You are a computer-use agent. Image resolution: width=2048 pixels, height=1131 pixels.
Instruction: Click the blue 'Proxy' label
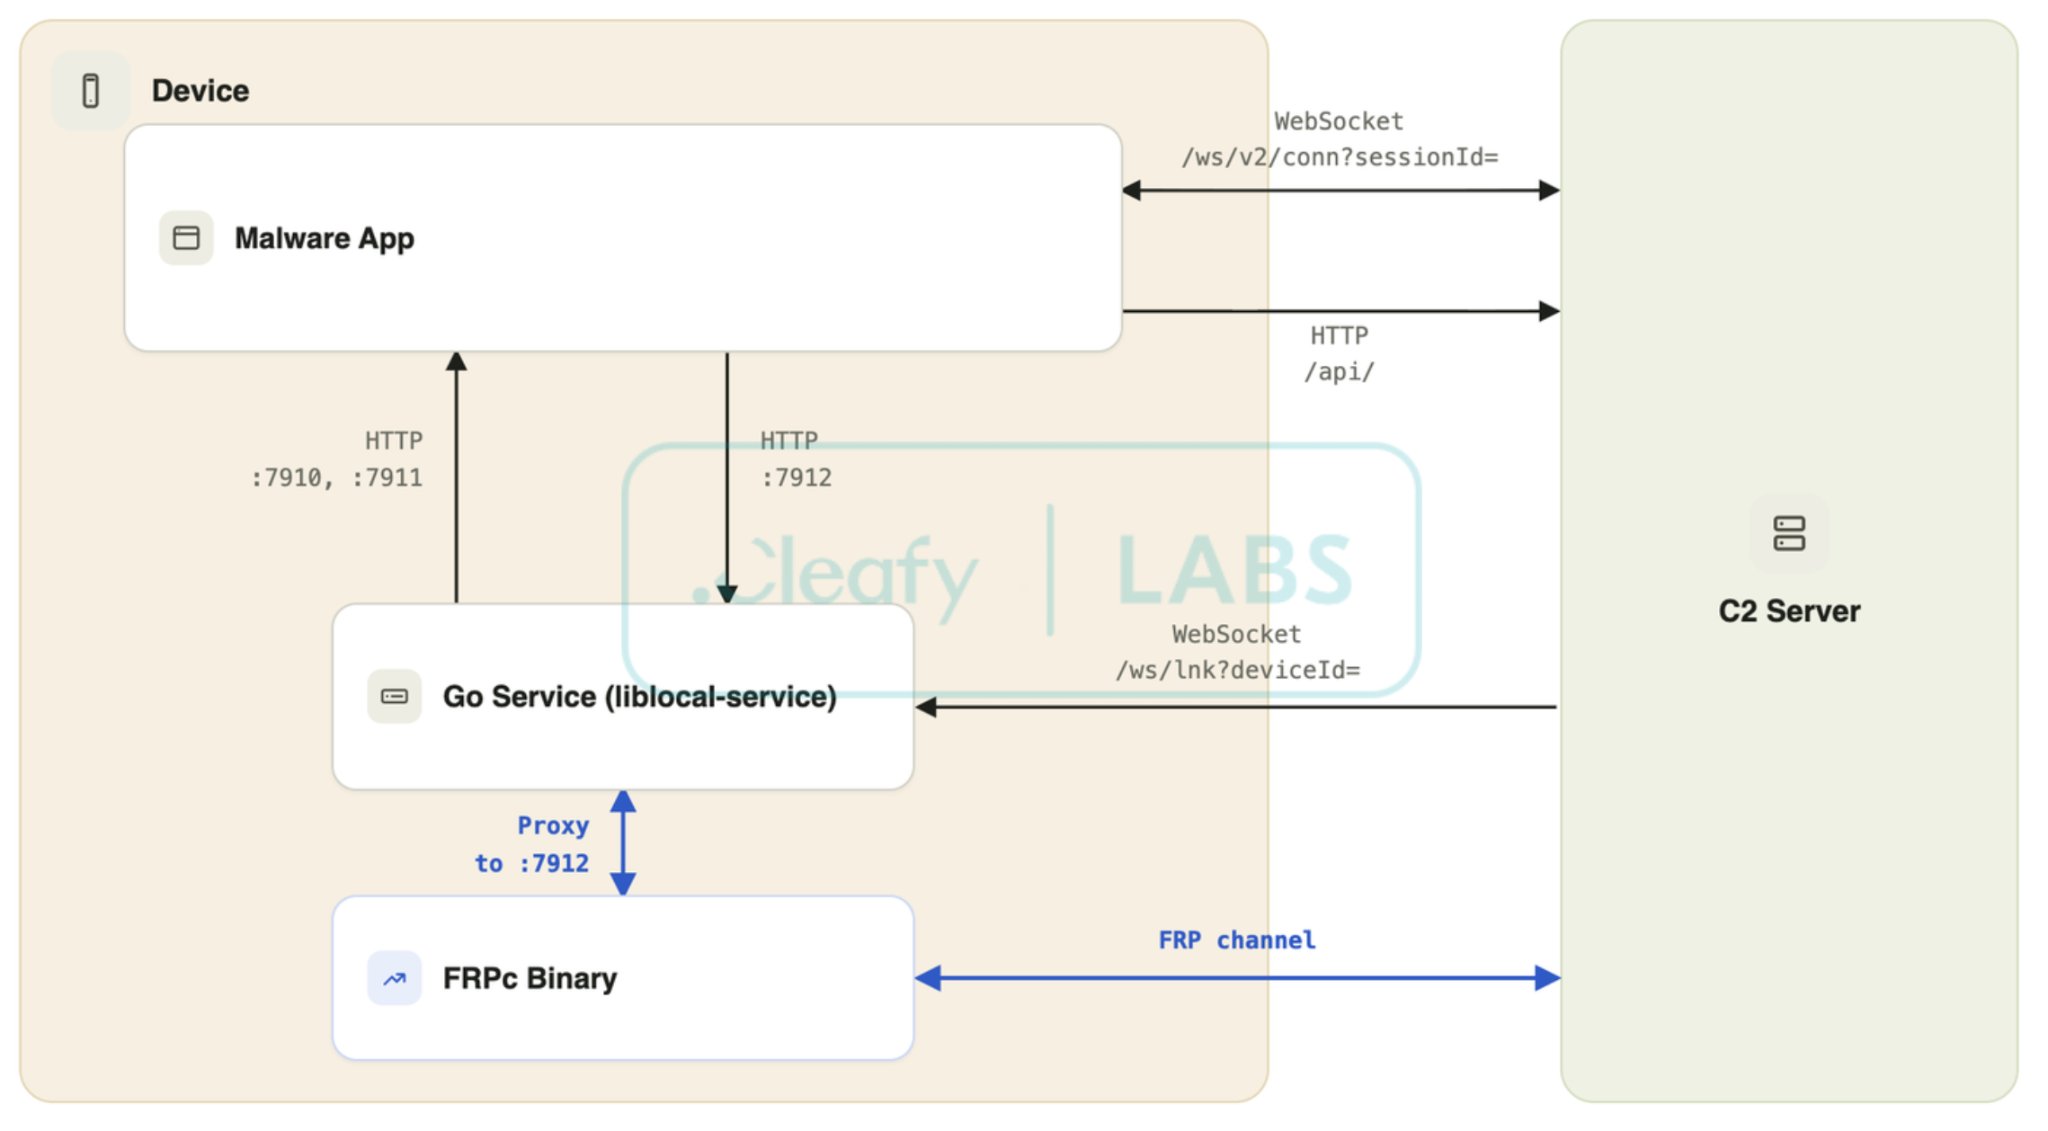[553, 826]
